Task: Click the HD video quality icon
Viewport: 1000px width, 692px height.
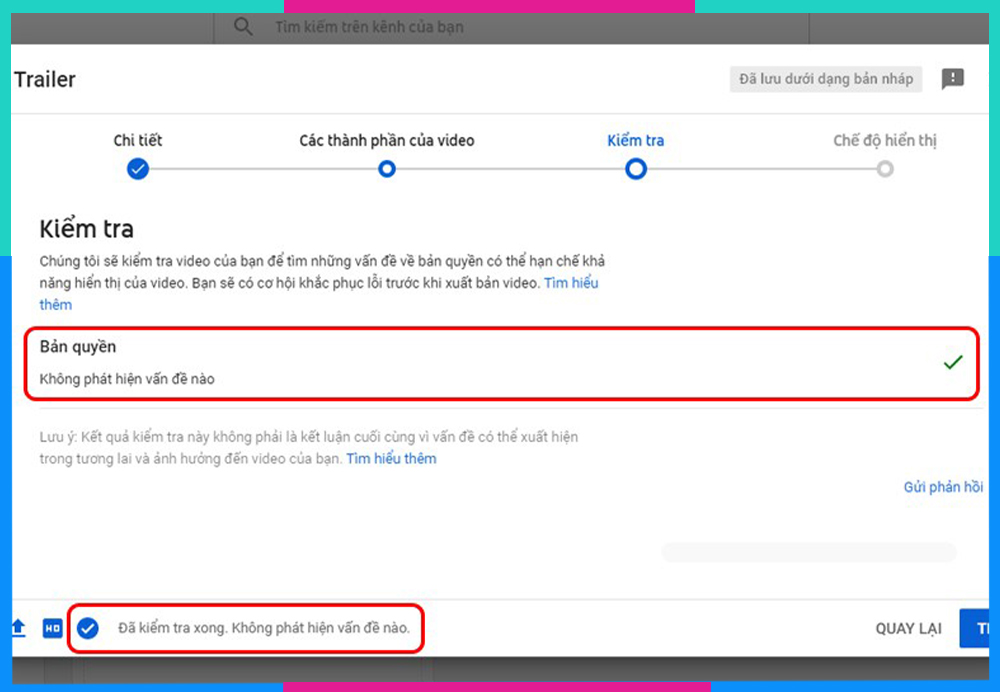Action: [x=51, y=628]
